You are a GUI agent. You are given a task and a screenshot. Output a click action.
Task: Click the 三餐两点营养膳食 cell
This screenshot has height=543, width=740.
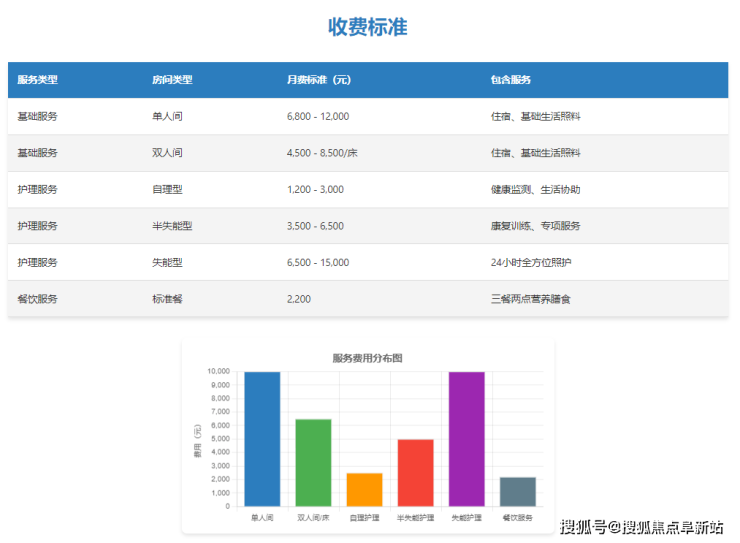click(x=530, y=299)
